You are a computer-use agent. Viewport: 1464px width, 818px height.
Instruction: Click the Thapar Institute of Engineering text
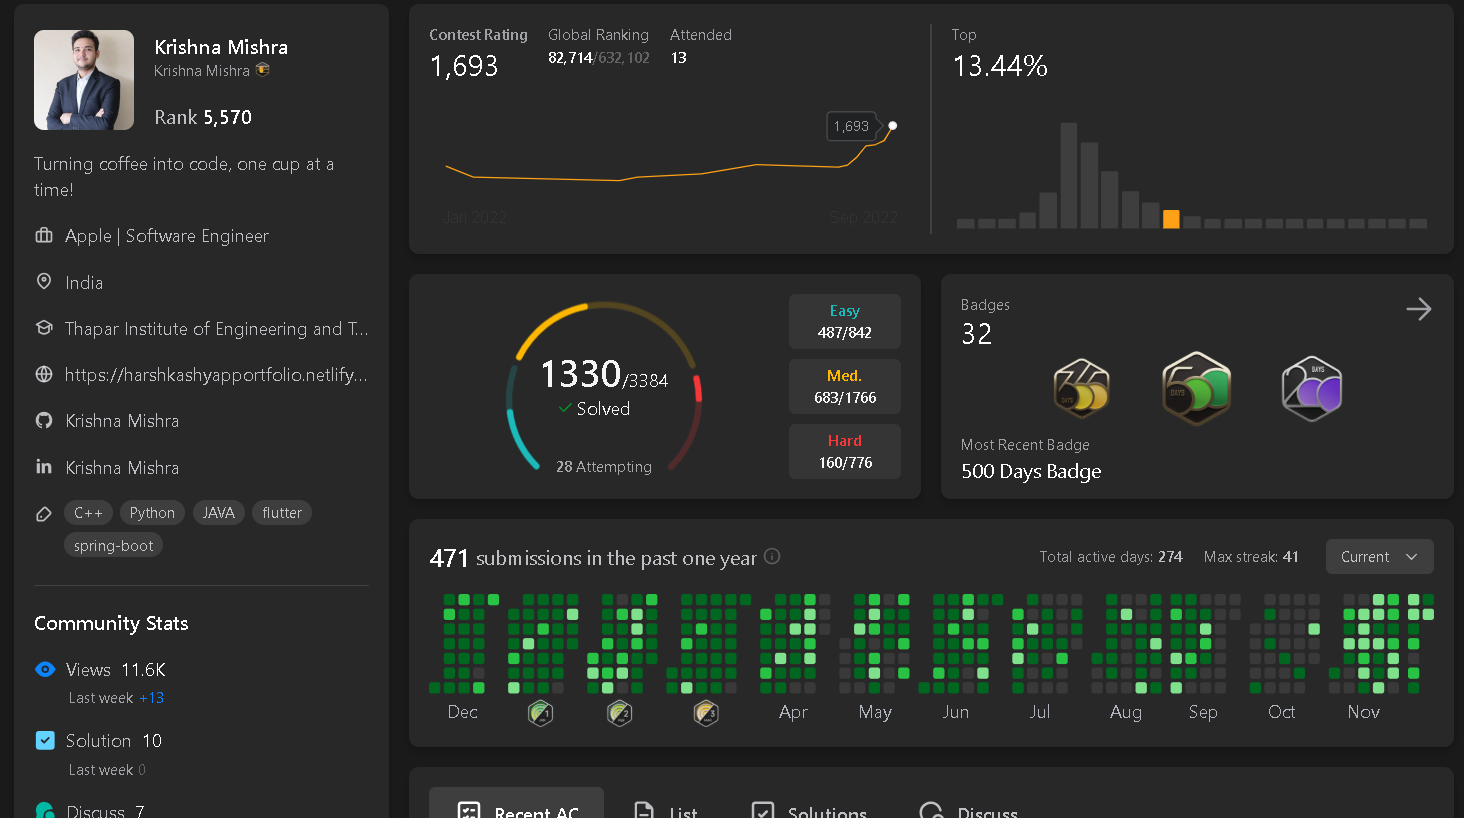pos(216,329)
